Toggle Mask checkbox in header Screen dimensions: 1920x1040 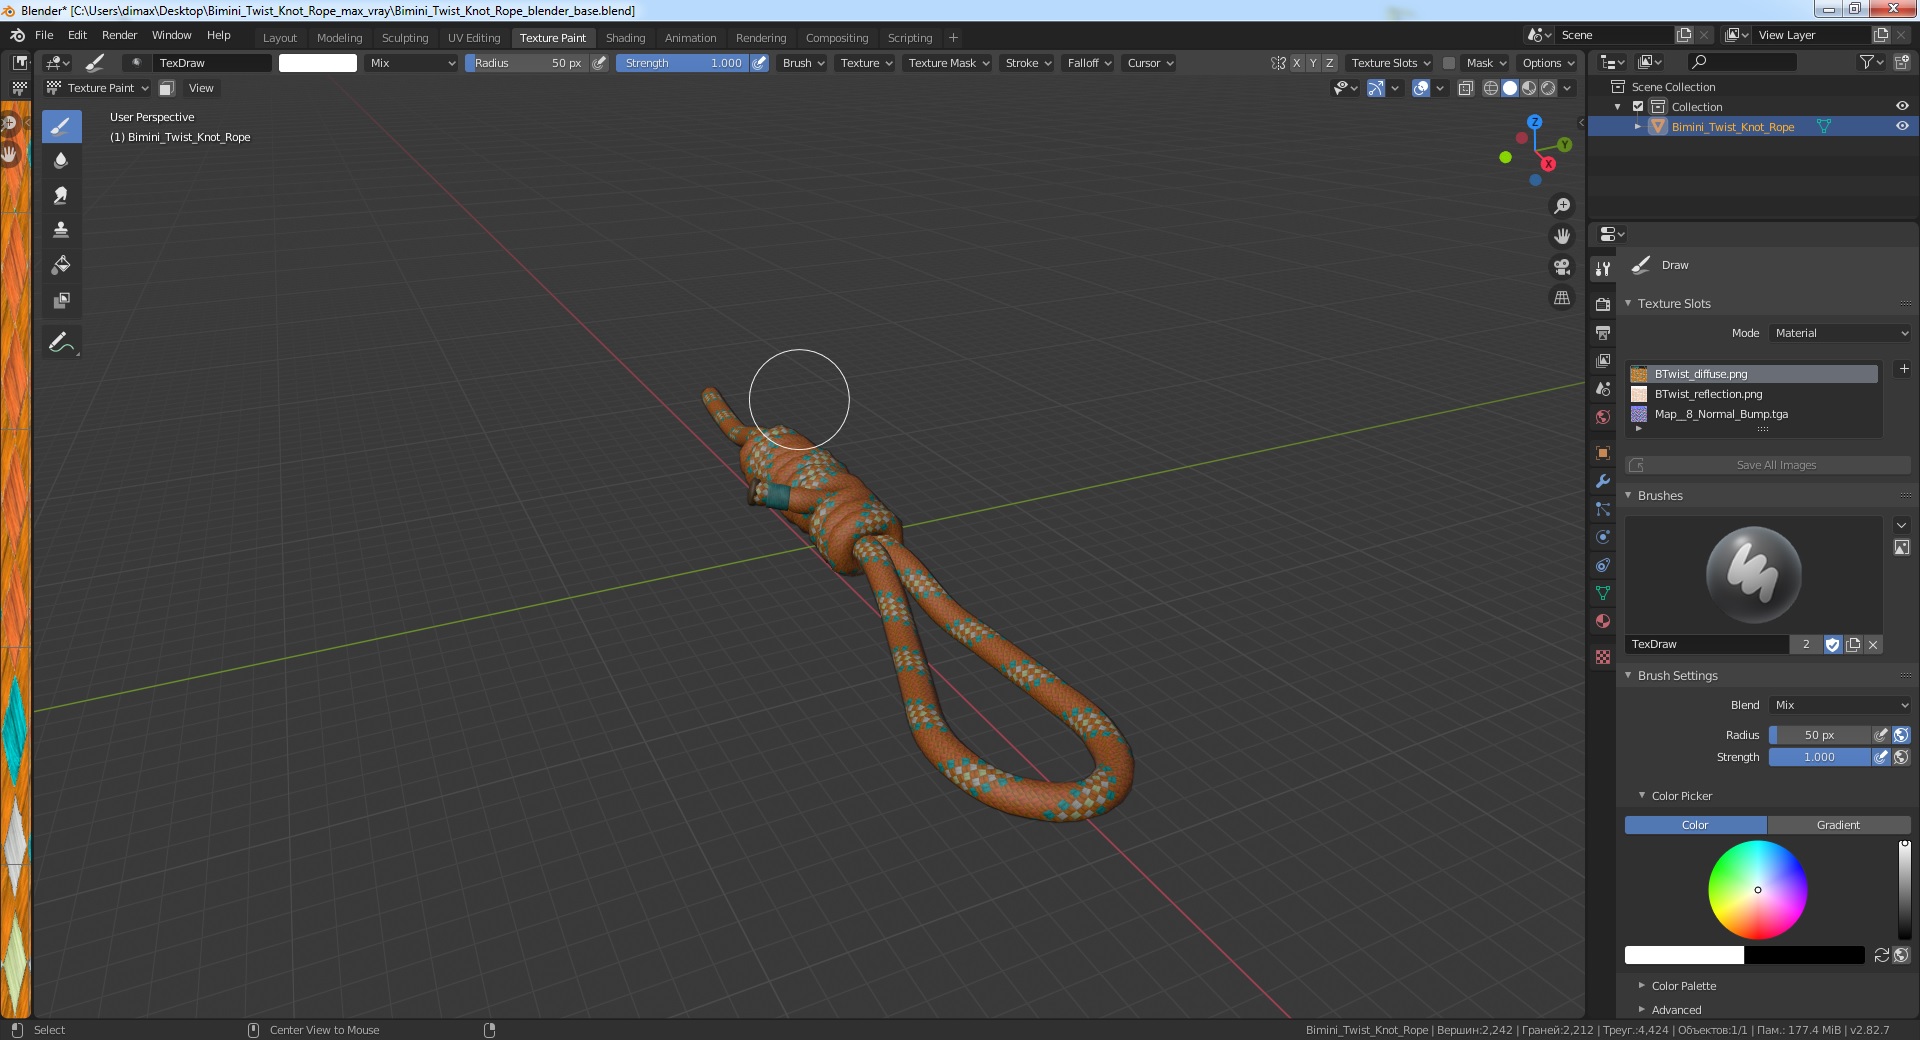[1449, 63]
